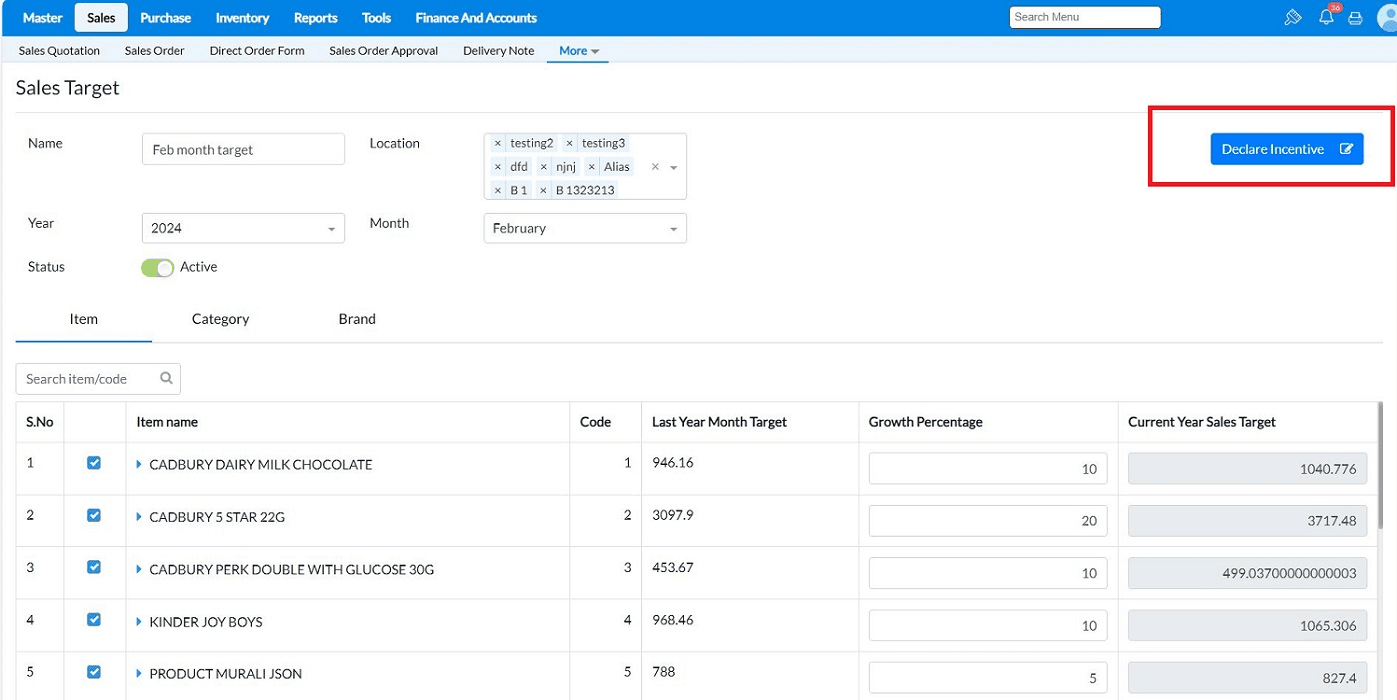Click the Name field with Feb month target
Viewport: 1397px width, 700px height.
tap(243, 150)
